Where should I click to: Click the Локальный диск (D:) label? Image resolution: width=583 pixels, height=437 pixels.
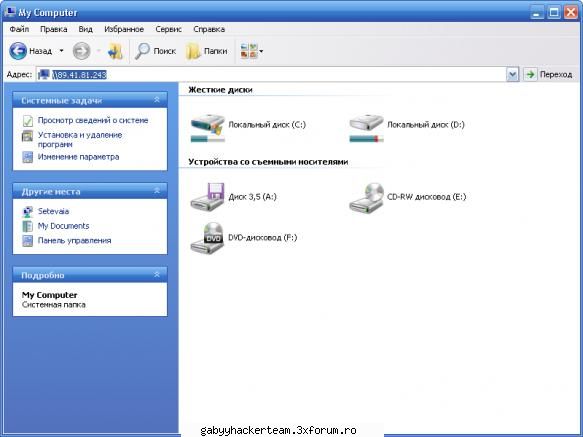coord(426,125)
